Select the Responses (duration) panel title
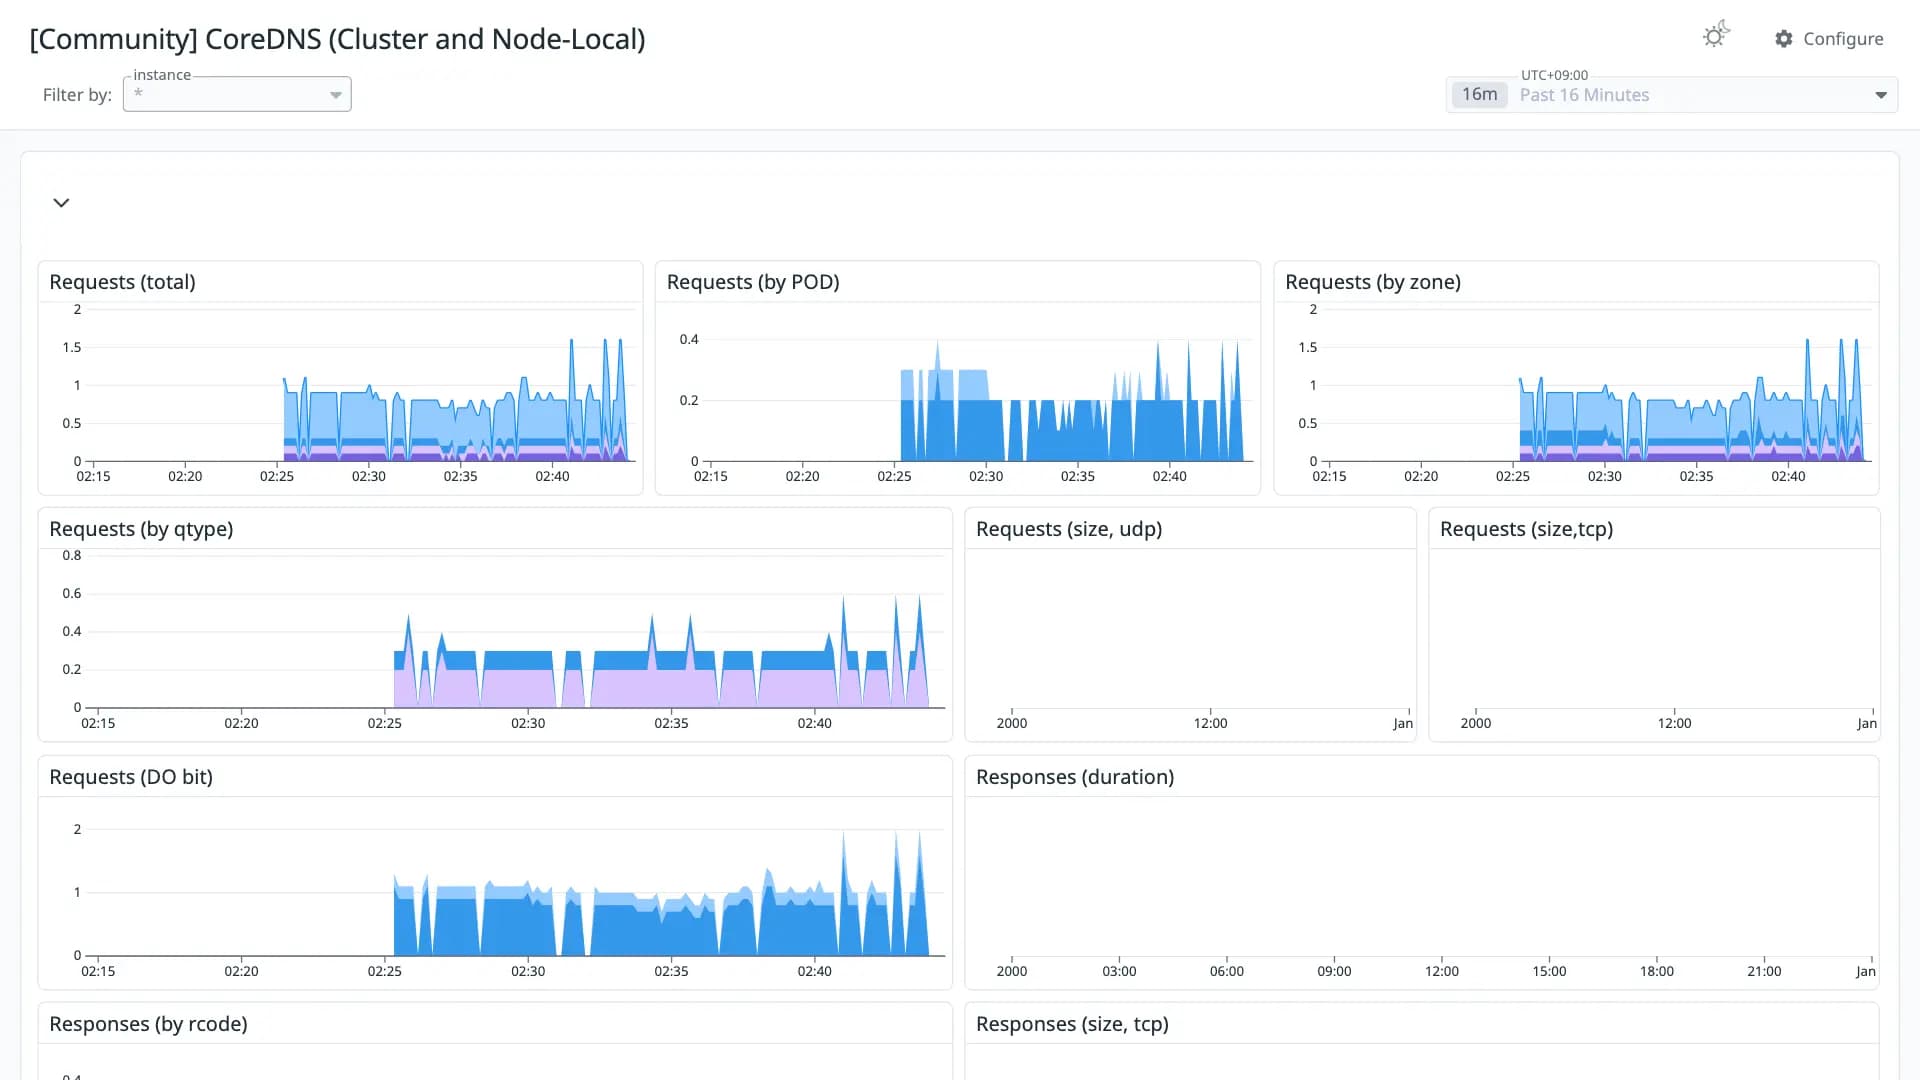The height and width of the screenshot is (1080, 1920). click(x=1075, y=777)
